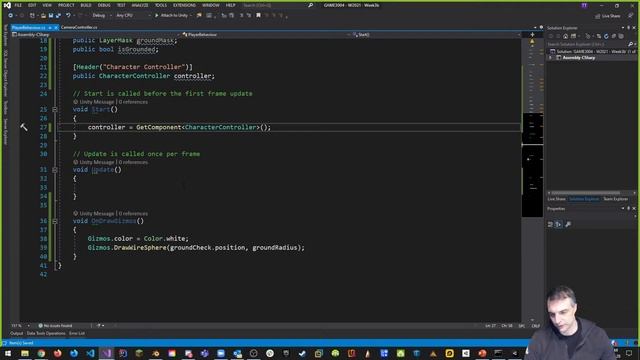Open Visual Studio Code from the taskbar
The height and width of the screenshot is (360, 640).
pyautogui.click(x=90, y=353)
